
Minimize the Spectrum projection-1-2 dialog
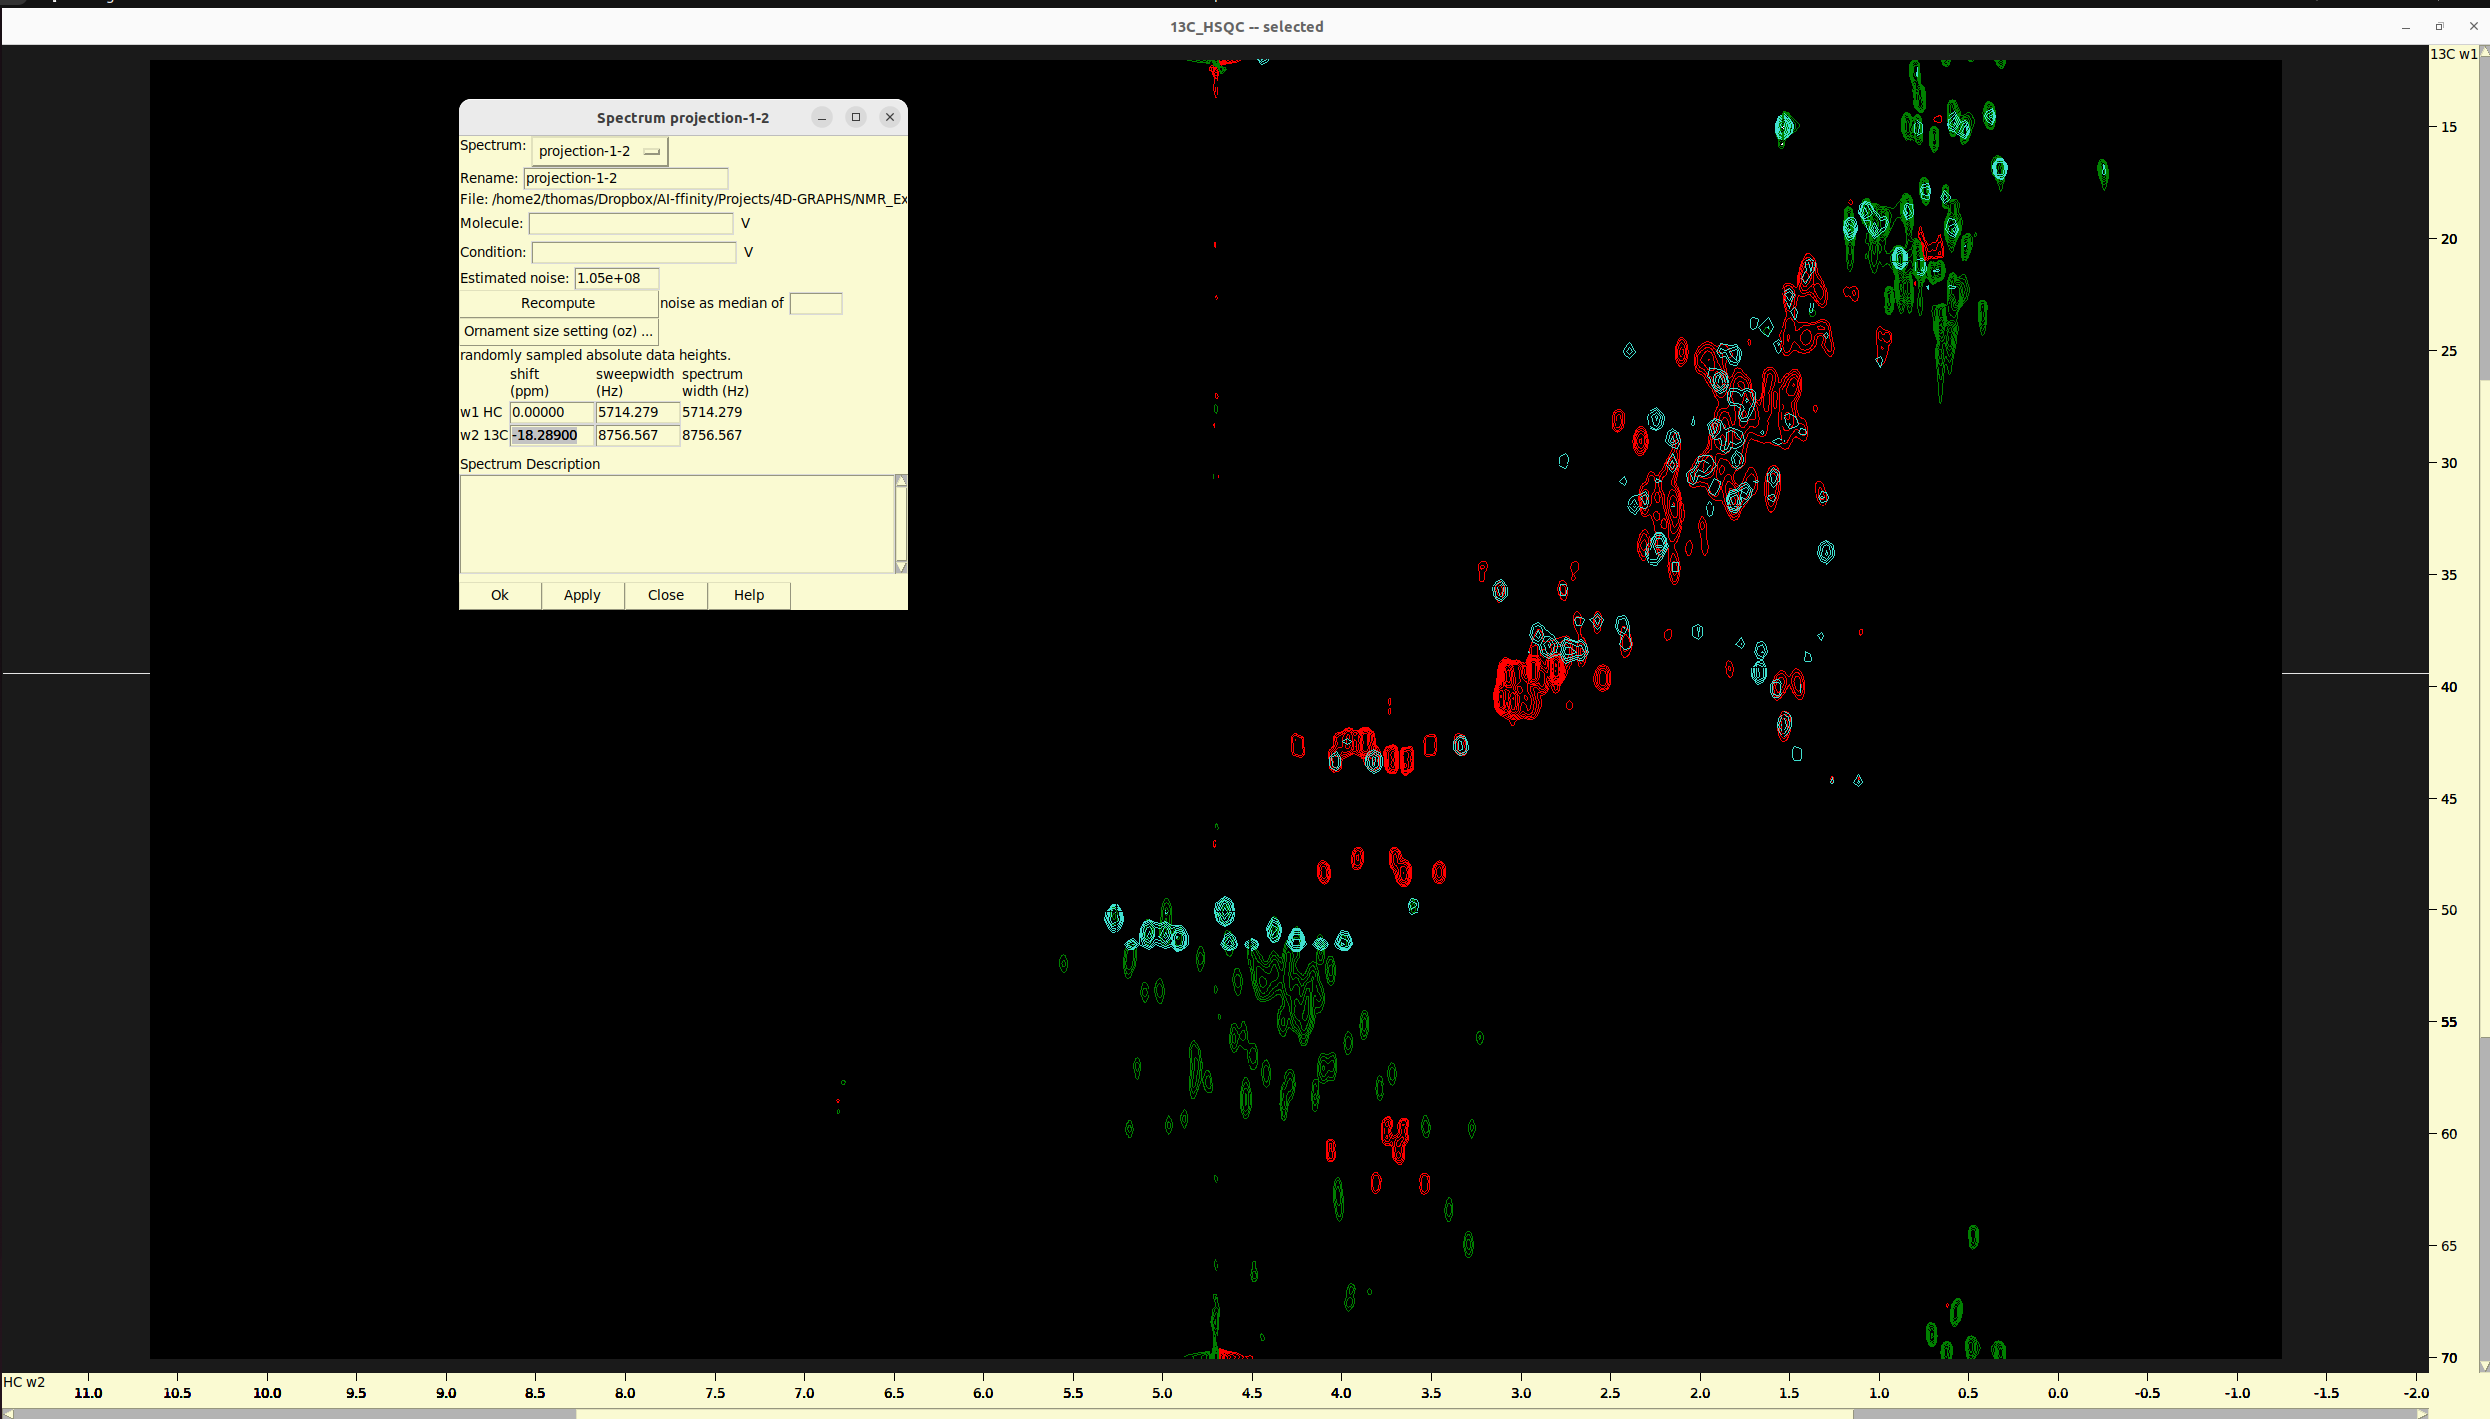[x=822, y=118]
